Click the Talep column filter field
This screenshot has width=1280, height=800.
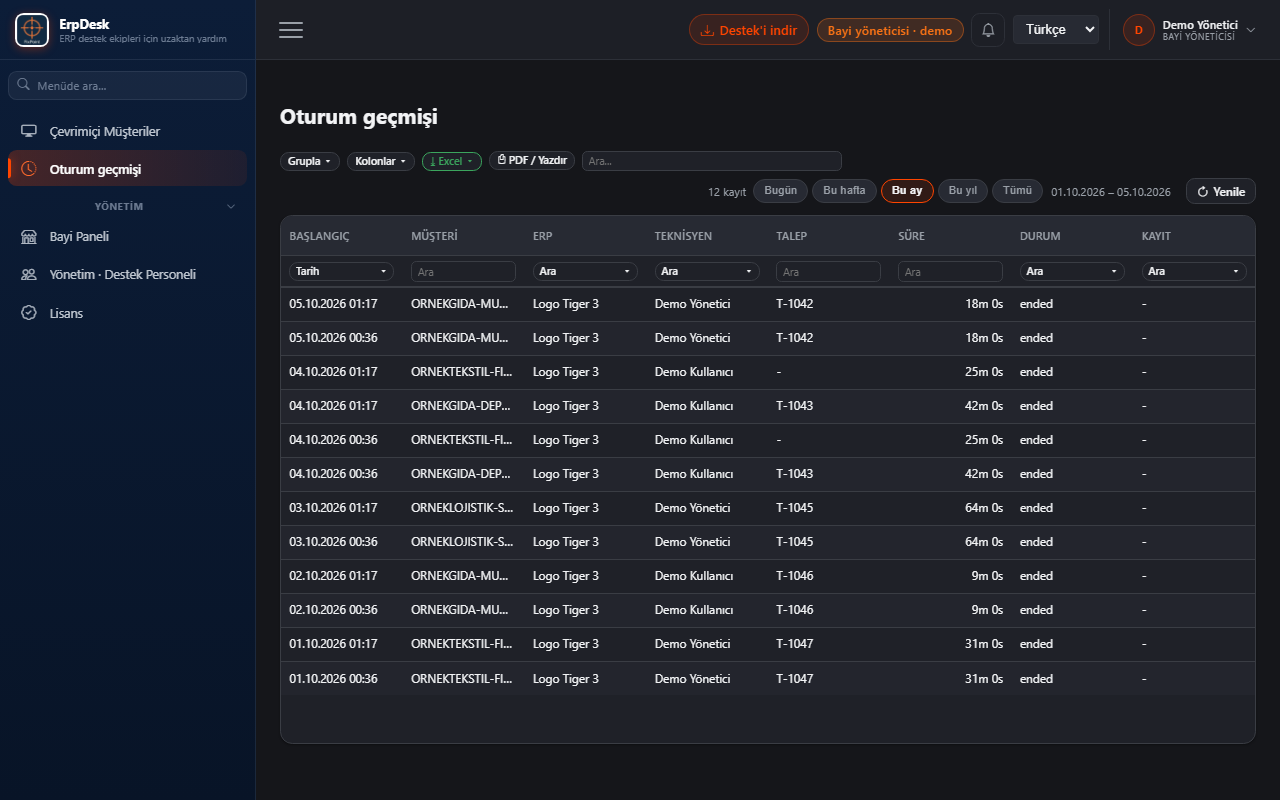pos(828,271)
